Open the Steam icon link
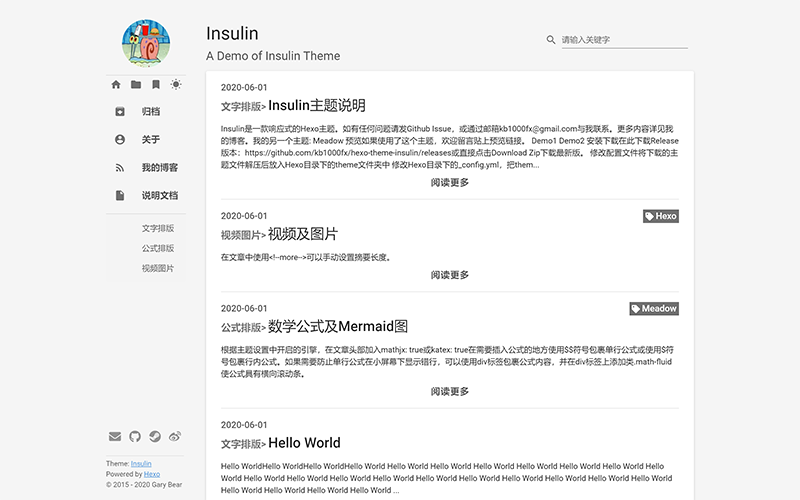 point(155,436)
